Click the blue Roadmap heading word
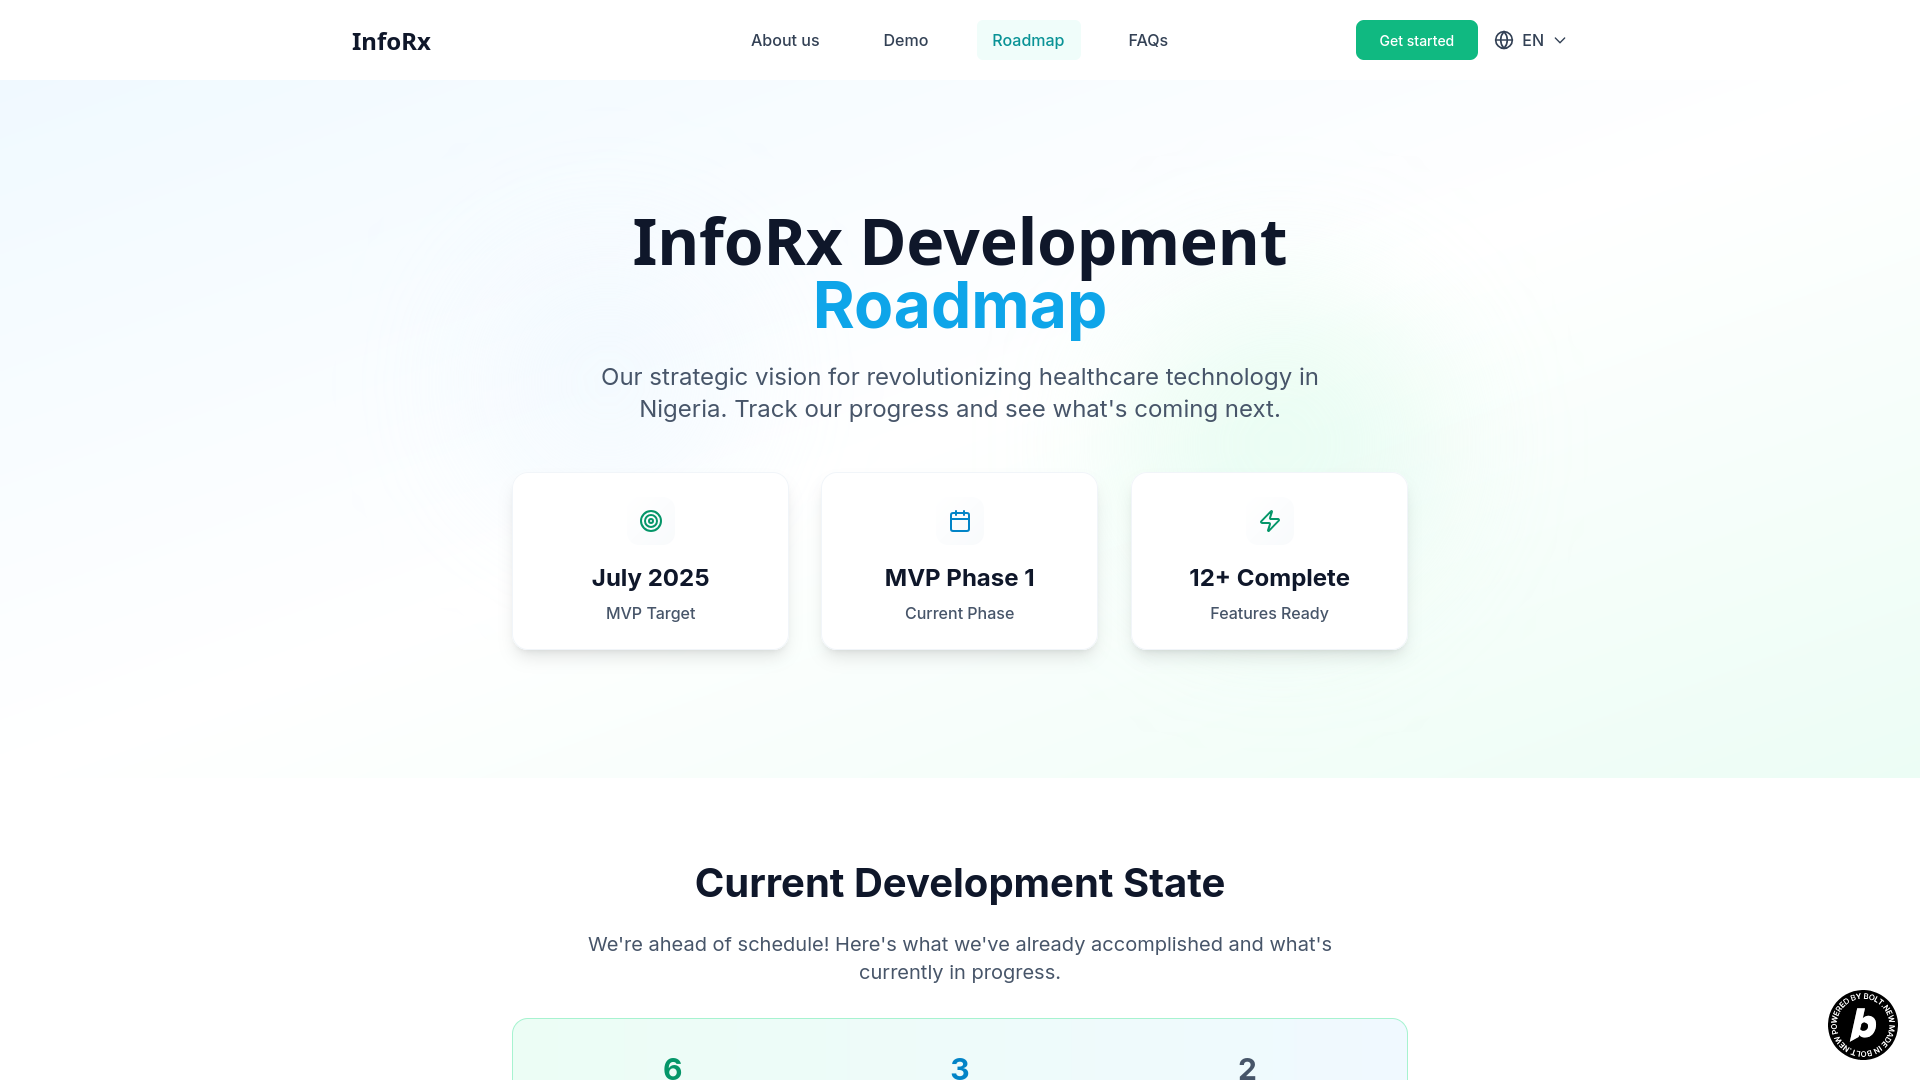This screenshot has height=1080, width=1920. 960,306
